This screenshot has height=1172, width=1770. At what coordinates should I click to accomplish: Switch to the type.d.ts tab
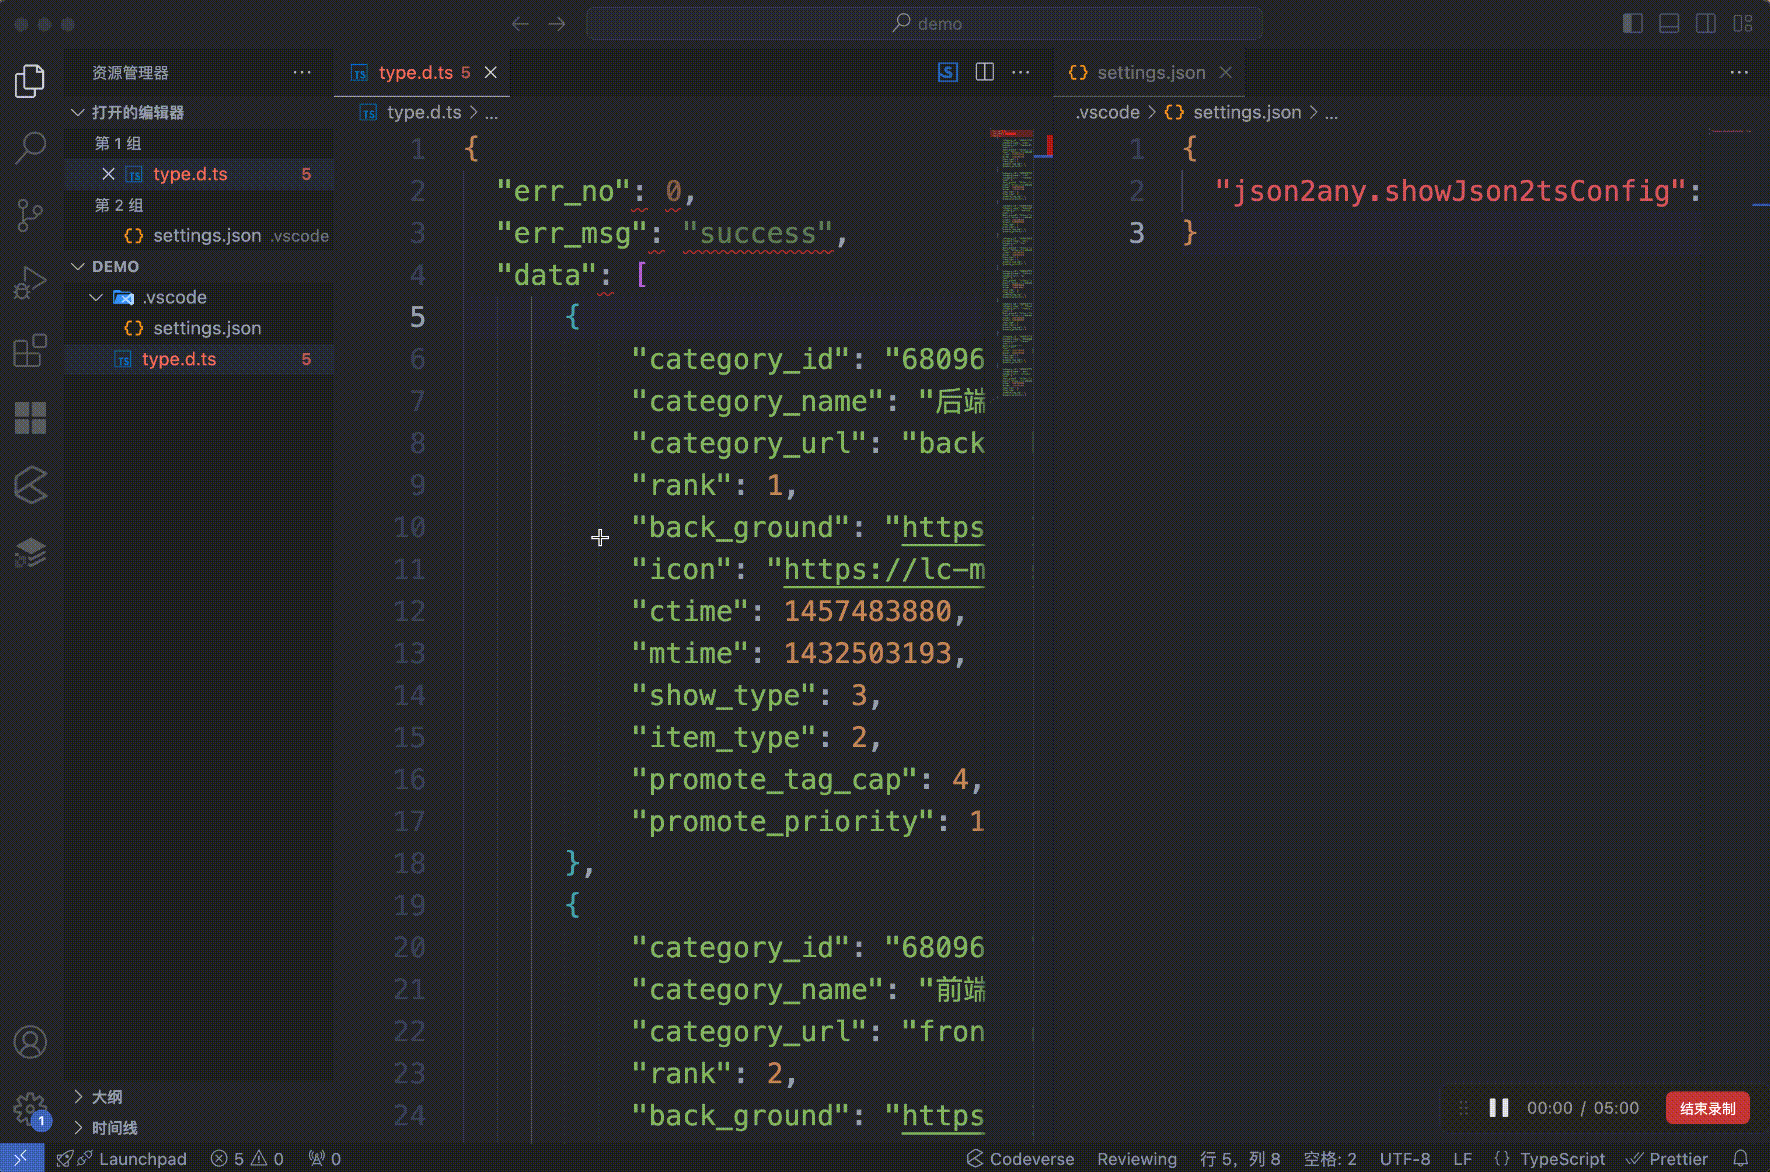[x=423, y=72]
